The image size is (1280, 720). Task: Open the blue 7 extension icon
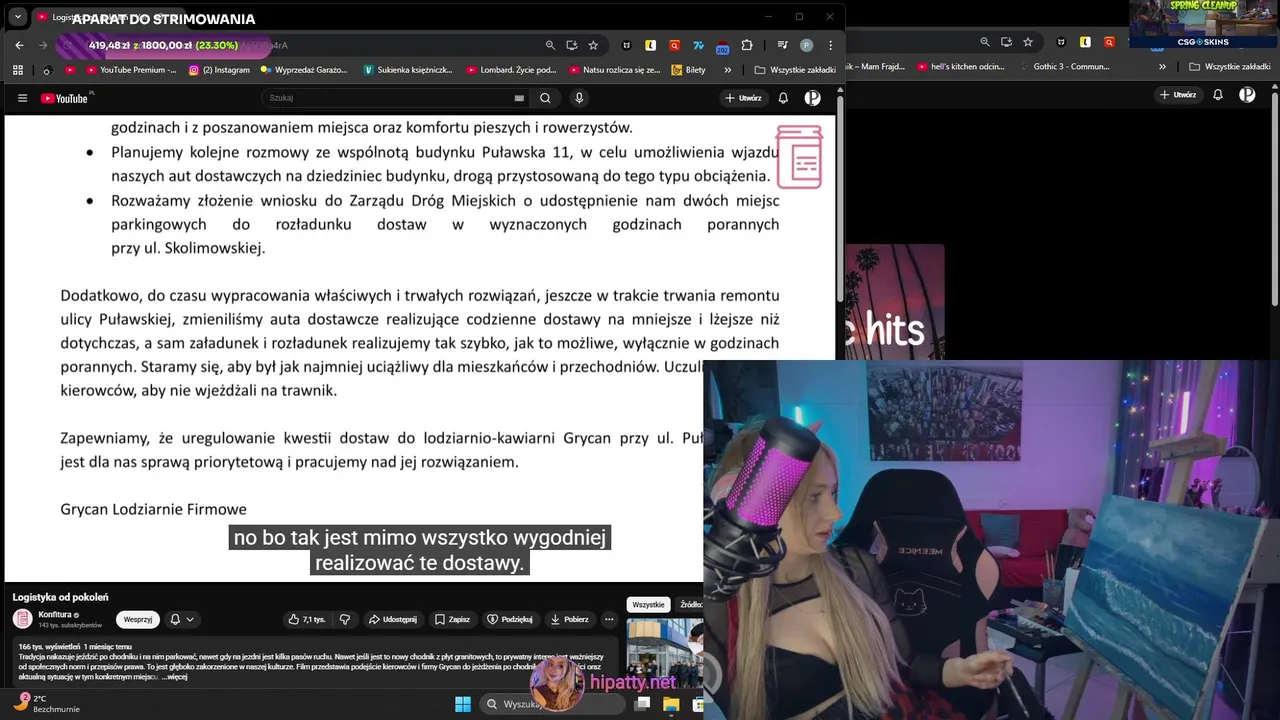pyautogui.click(x=699, y=45)
